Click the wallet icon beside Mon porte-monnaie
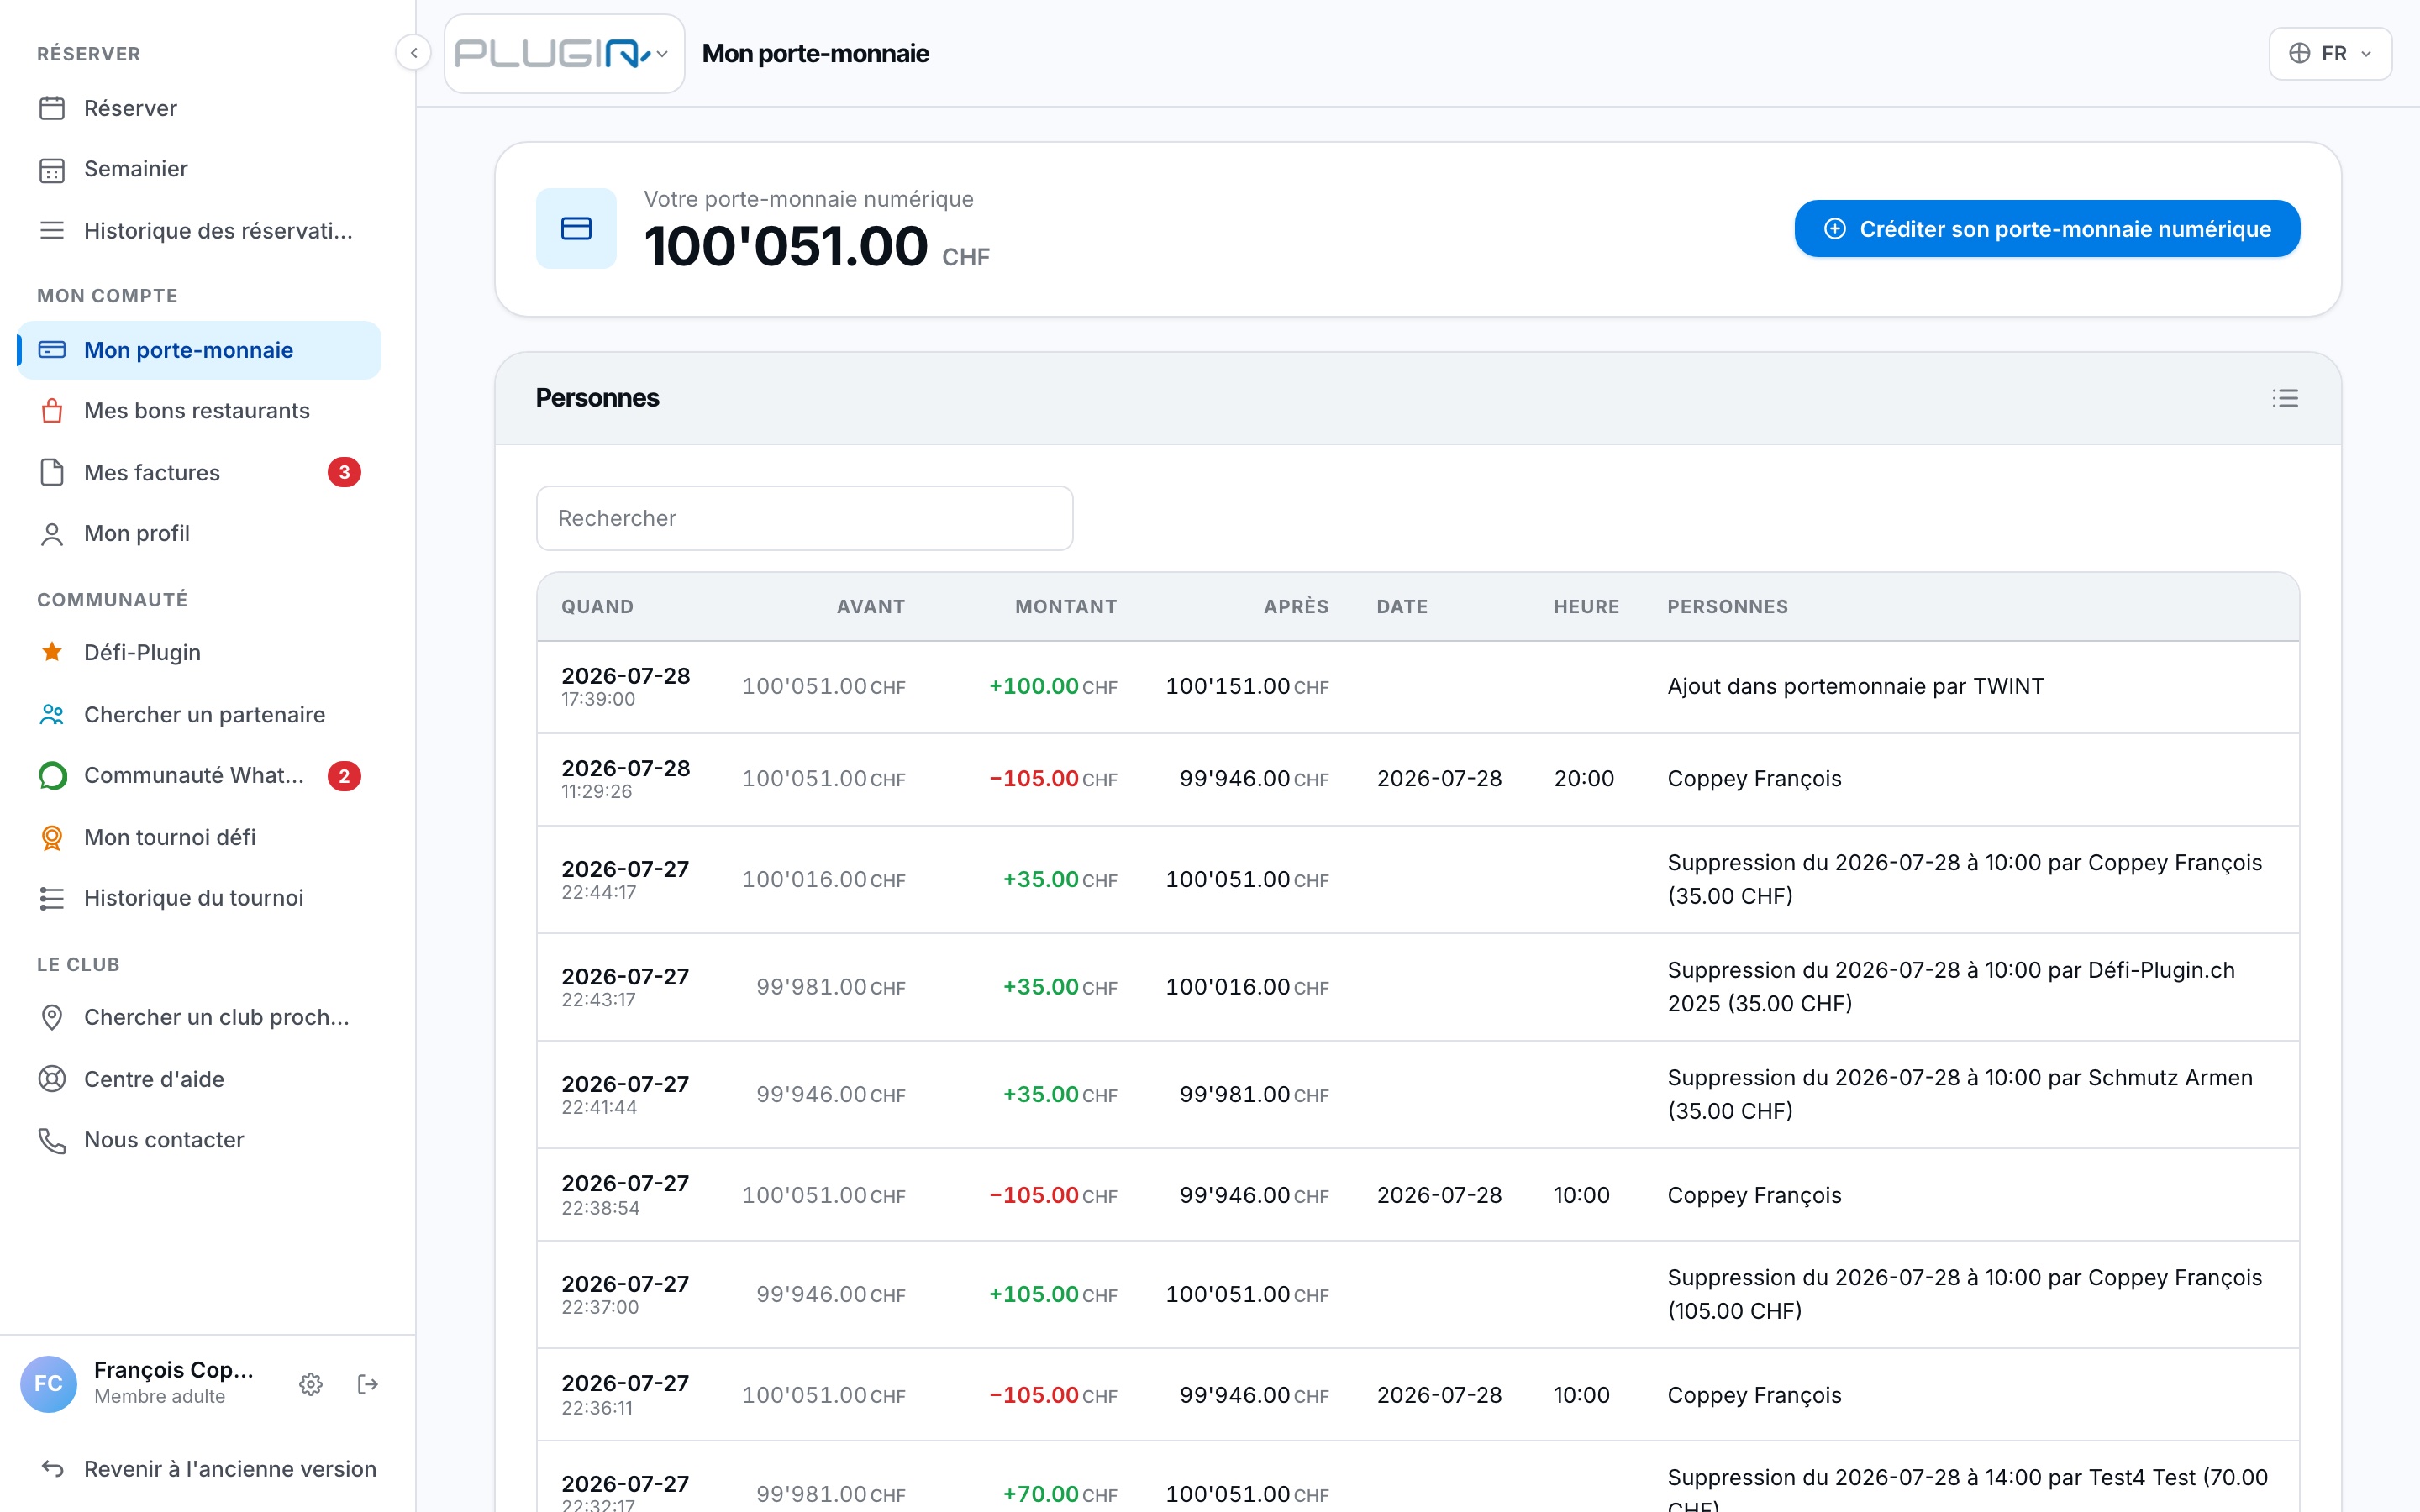Viewport: 2420px width, 1512px height. (x=52, y=350)
